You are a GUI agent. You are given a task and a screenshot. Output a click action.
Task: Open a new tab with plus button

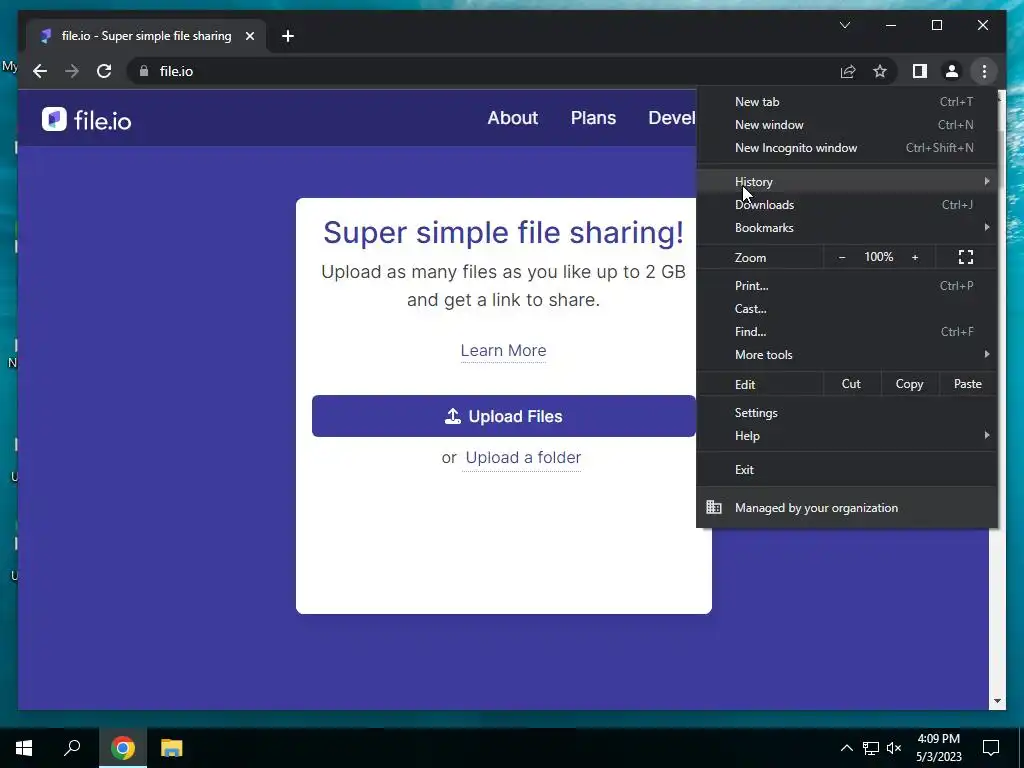(x=288, y=36)
